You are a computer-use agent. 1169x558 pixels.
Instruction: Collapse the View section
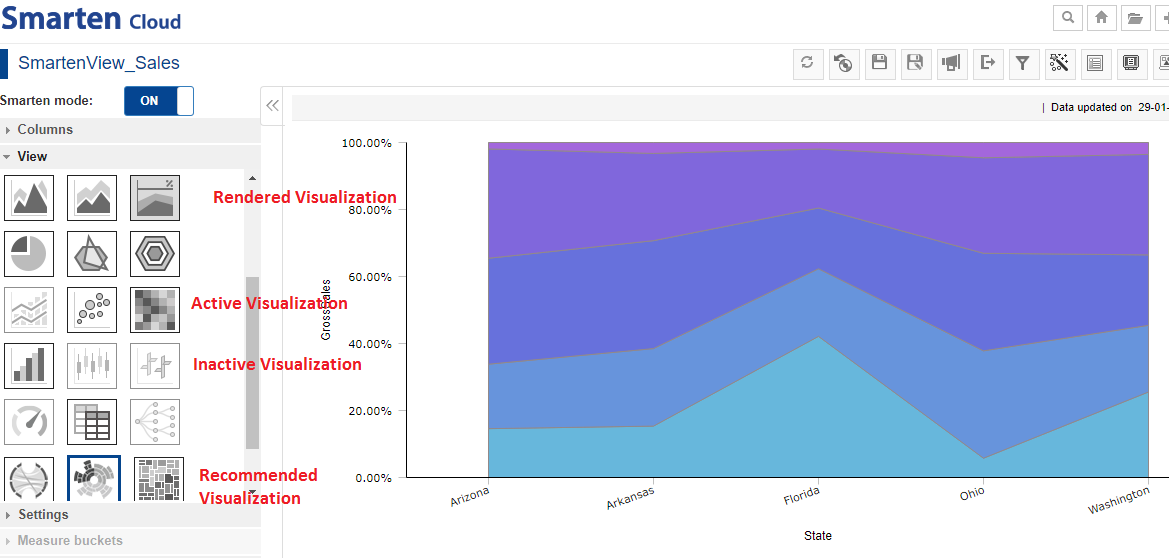[x=130, y=157]
